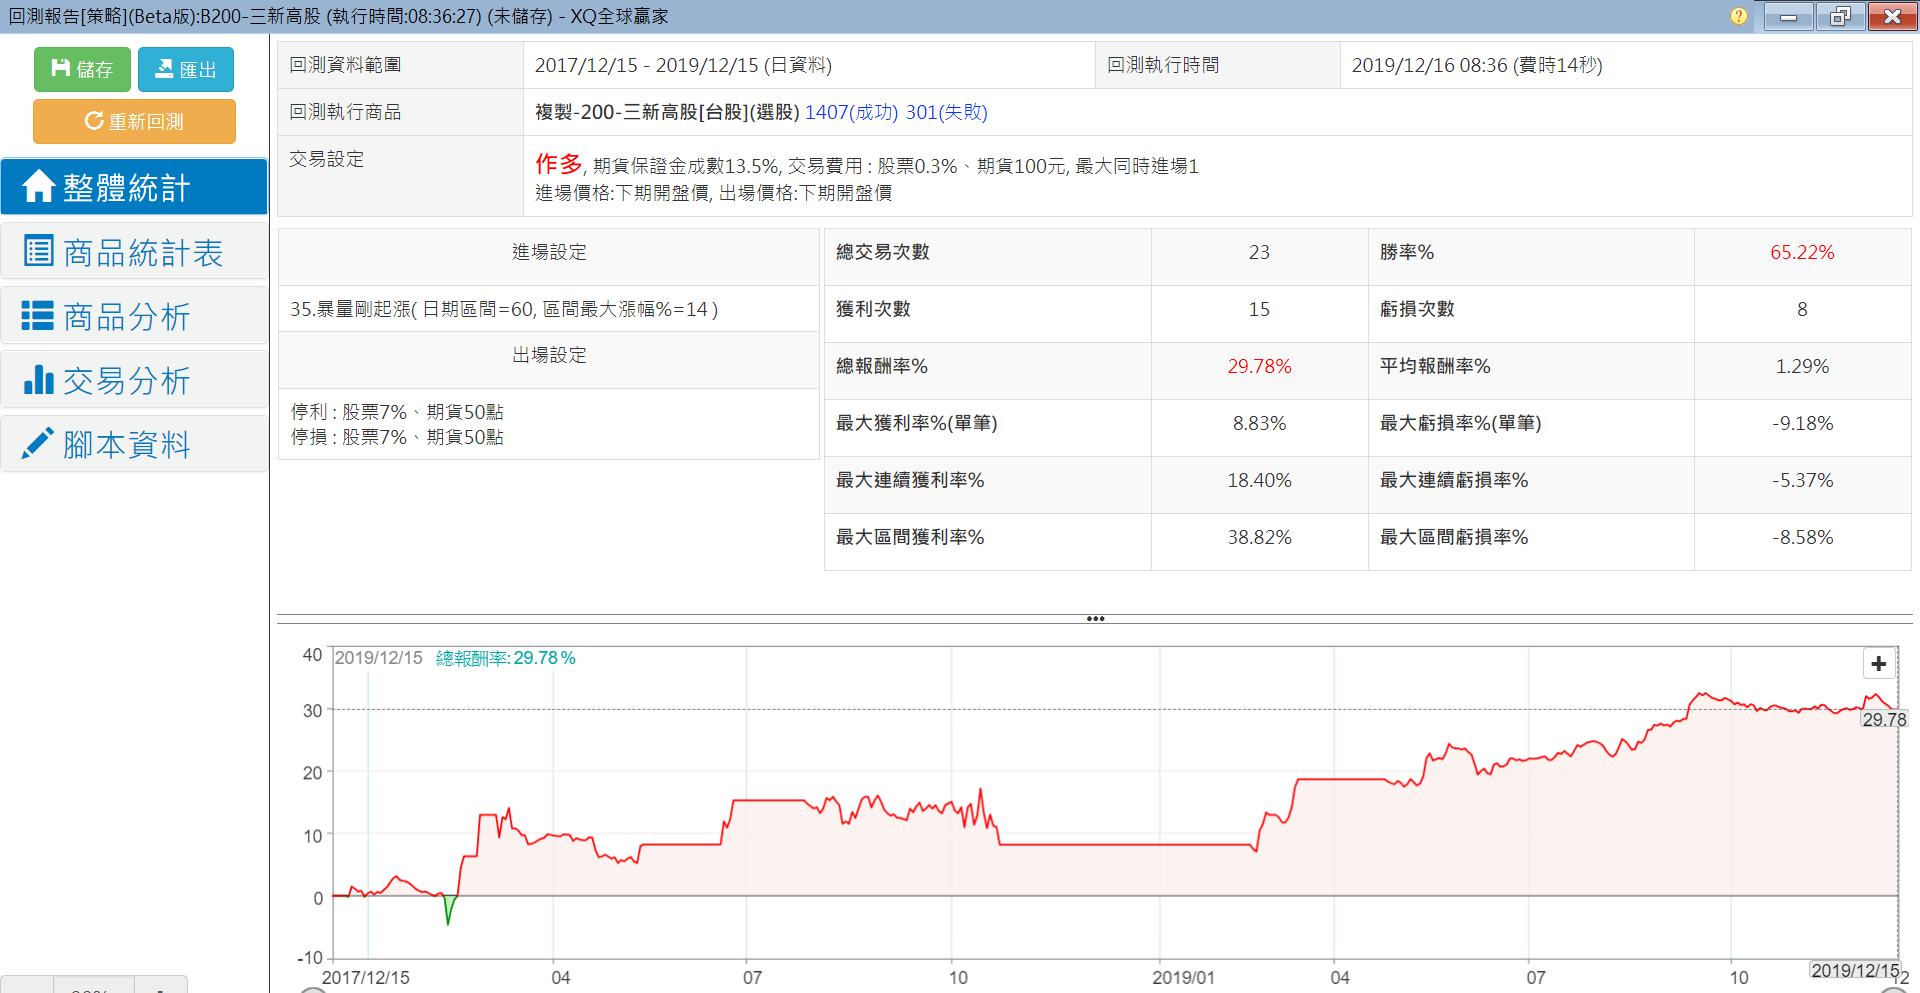The height and width of the screenshot is (993, 1920).
Task: Click the 2019/12/15 date marker on chart axis
Action: (1855, 970)
